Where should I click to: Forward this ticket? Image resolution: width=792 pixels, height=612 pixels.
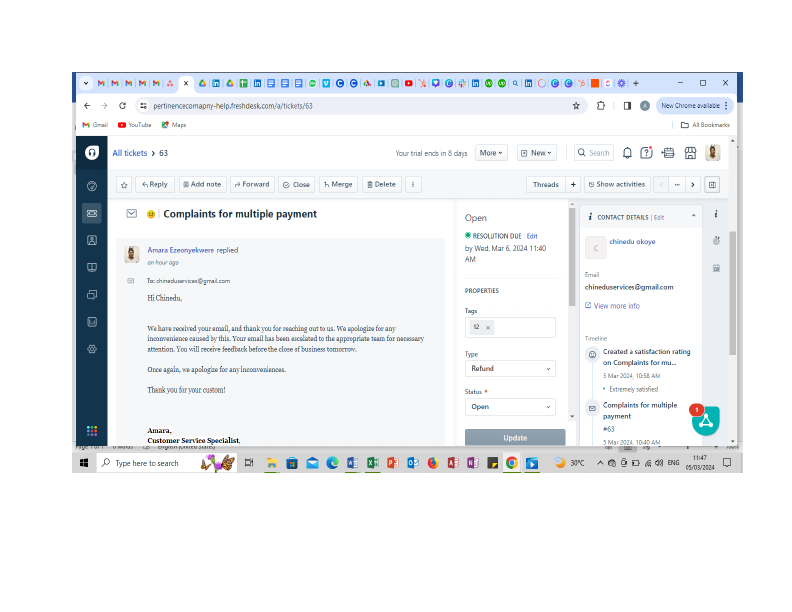(253, 185)
